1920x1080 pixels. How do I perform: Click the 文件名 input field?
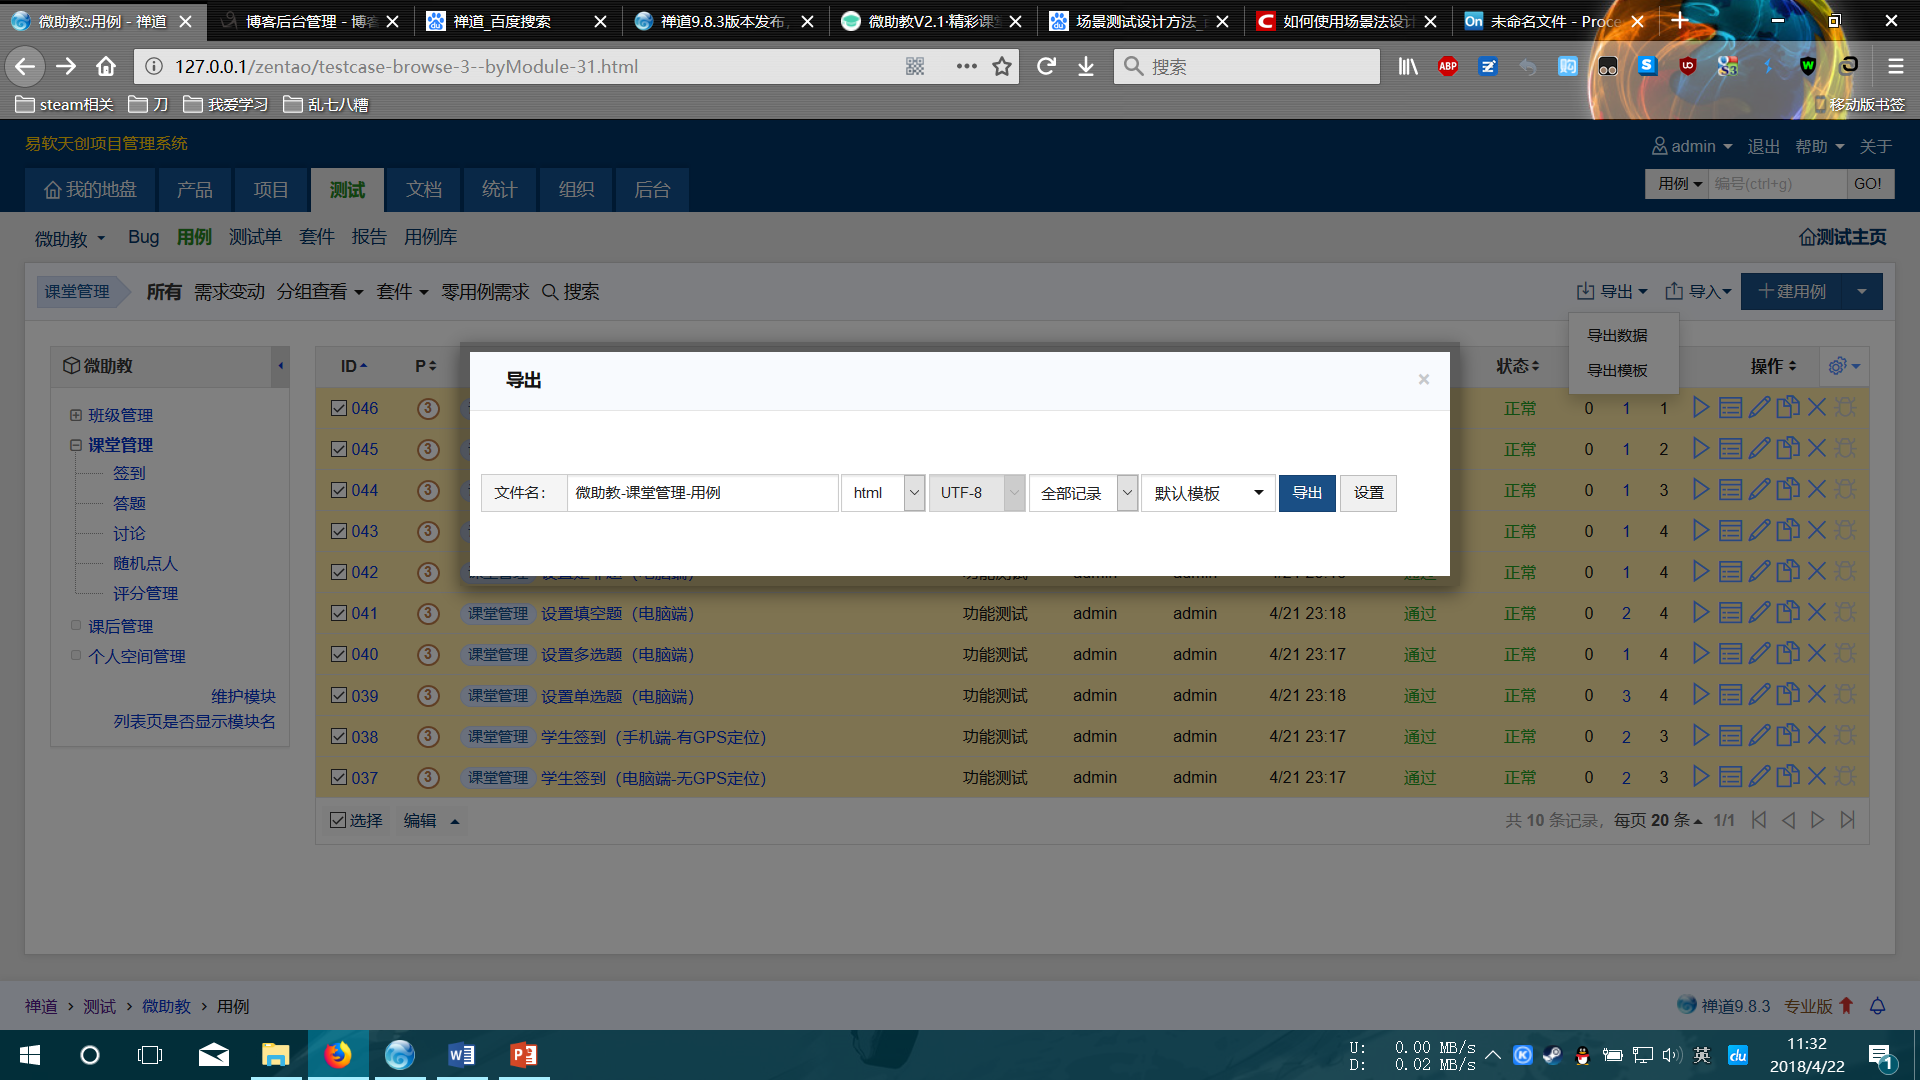click(x=702, y=493)
